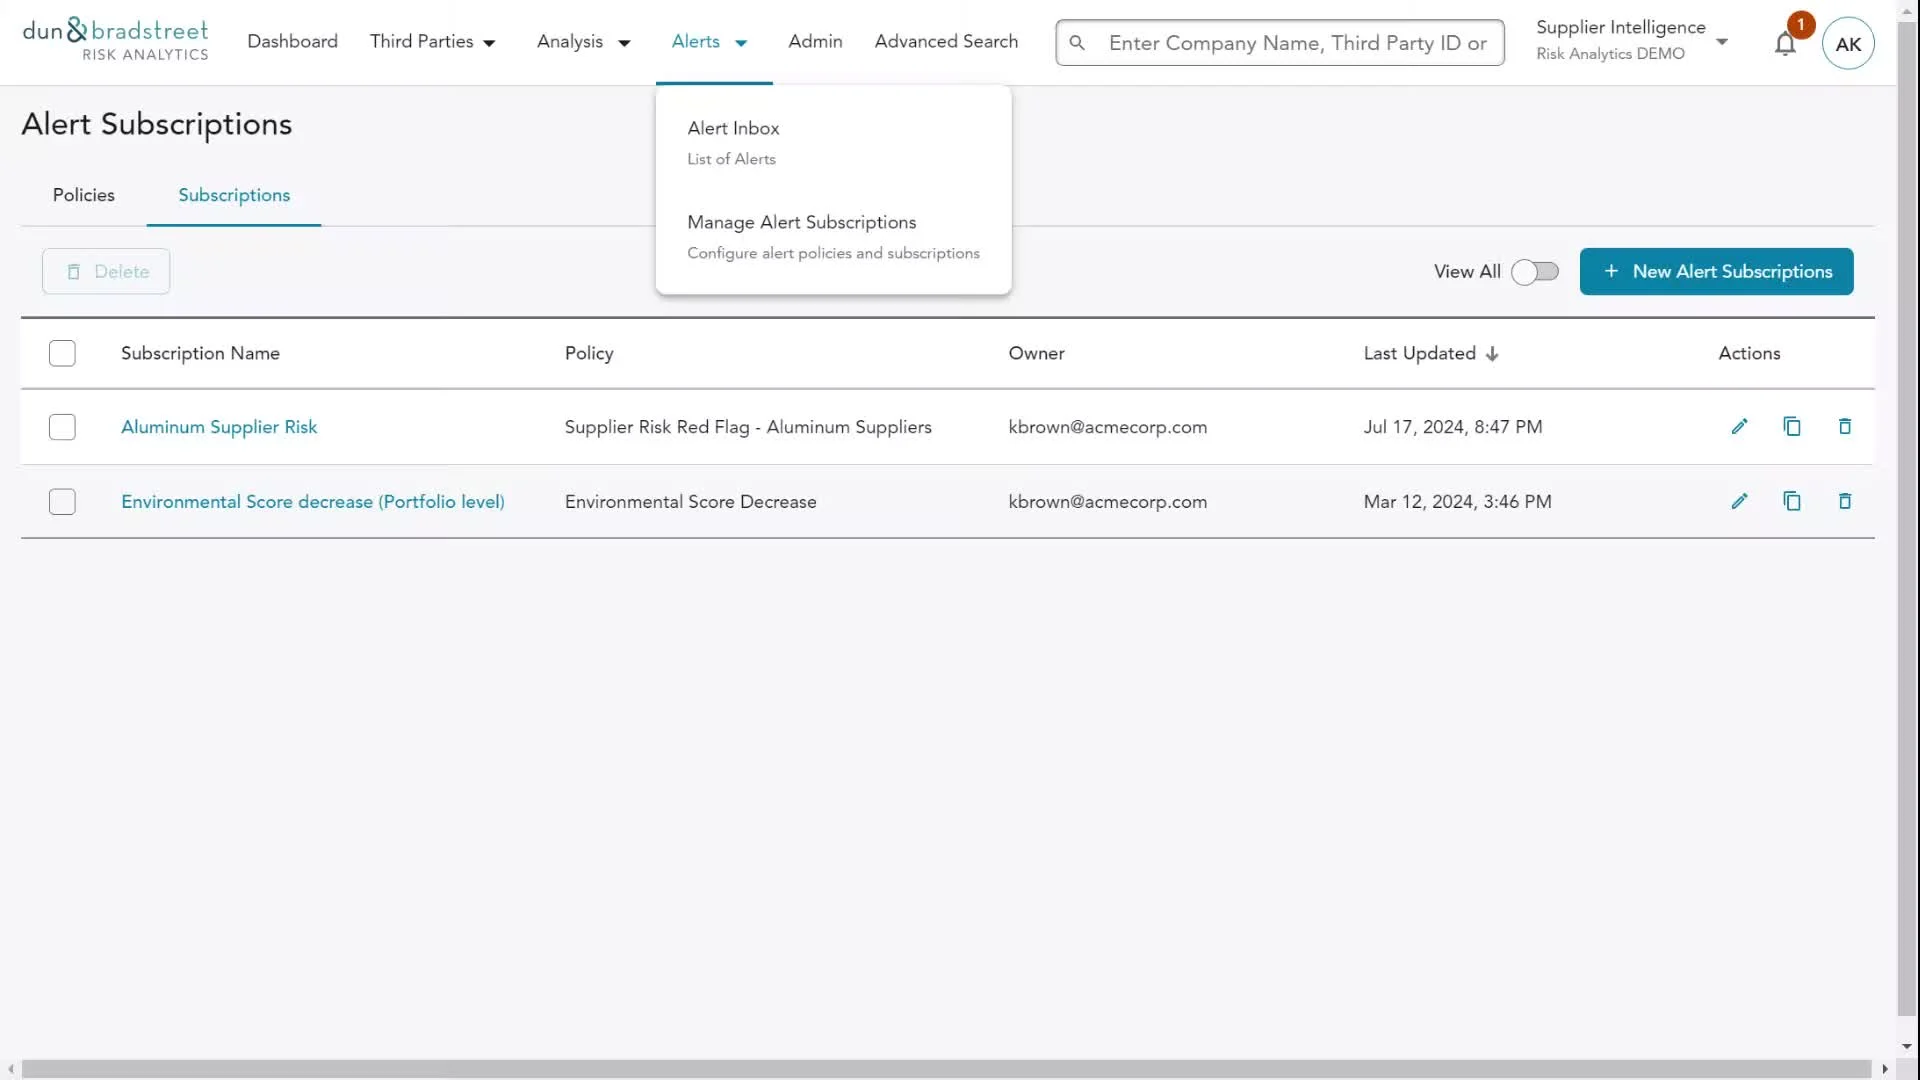
Task: Copy the Aluminum Supplier Risk subscription
Action: coord(1792,427)
